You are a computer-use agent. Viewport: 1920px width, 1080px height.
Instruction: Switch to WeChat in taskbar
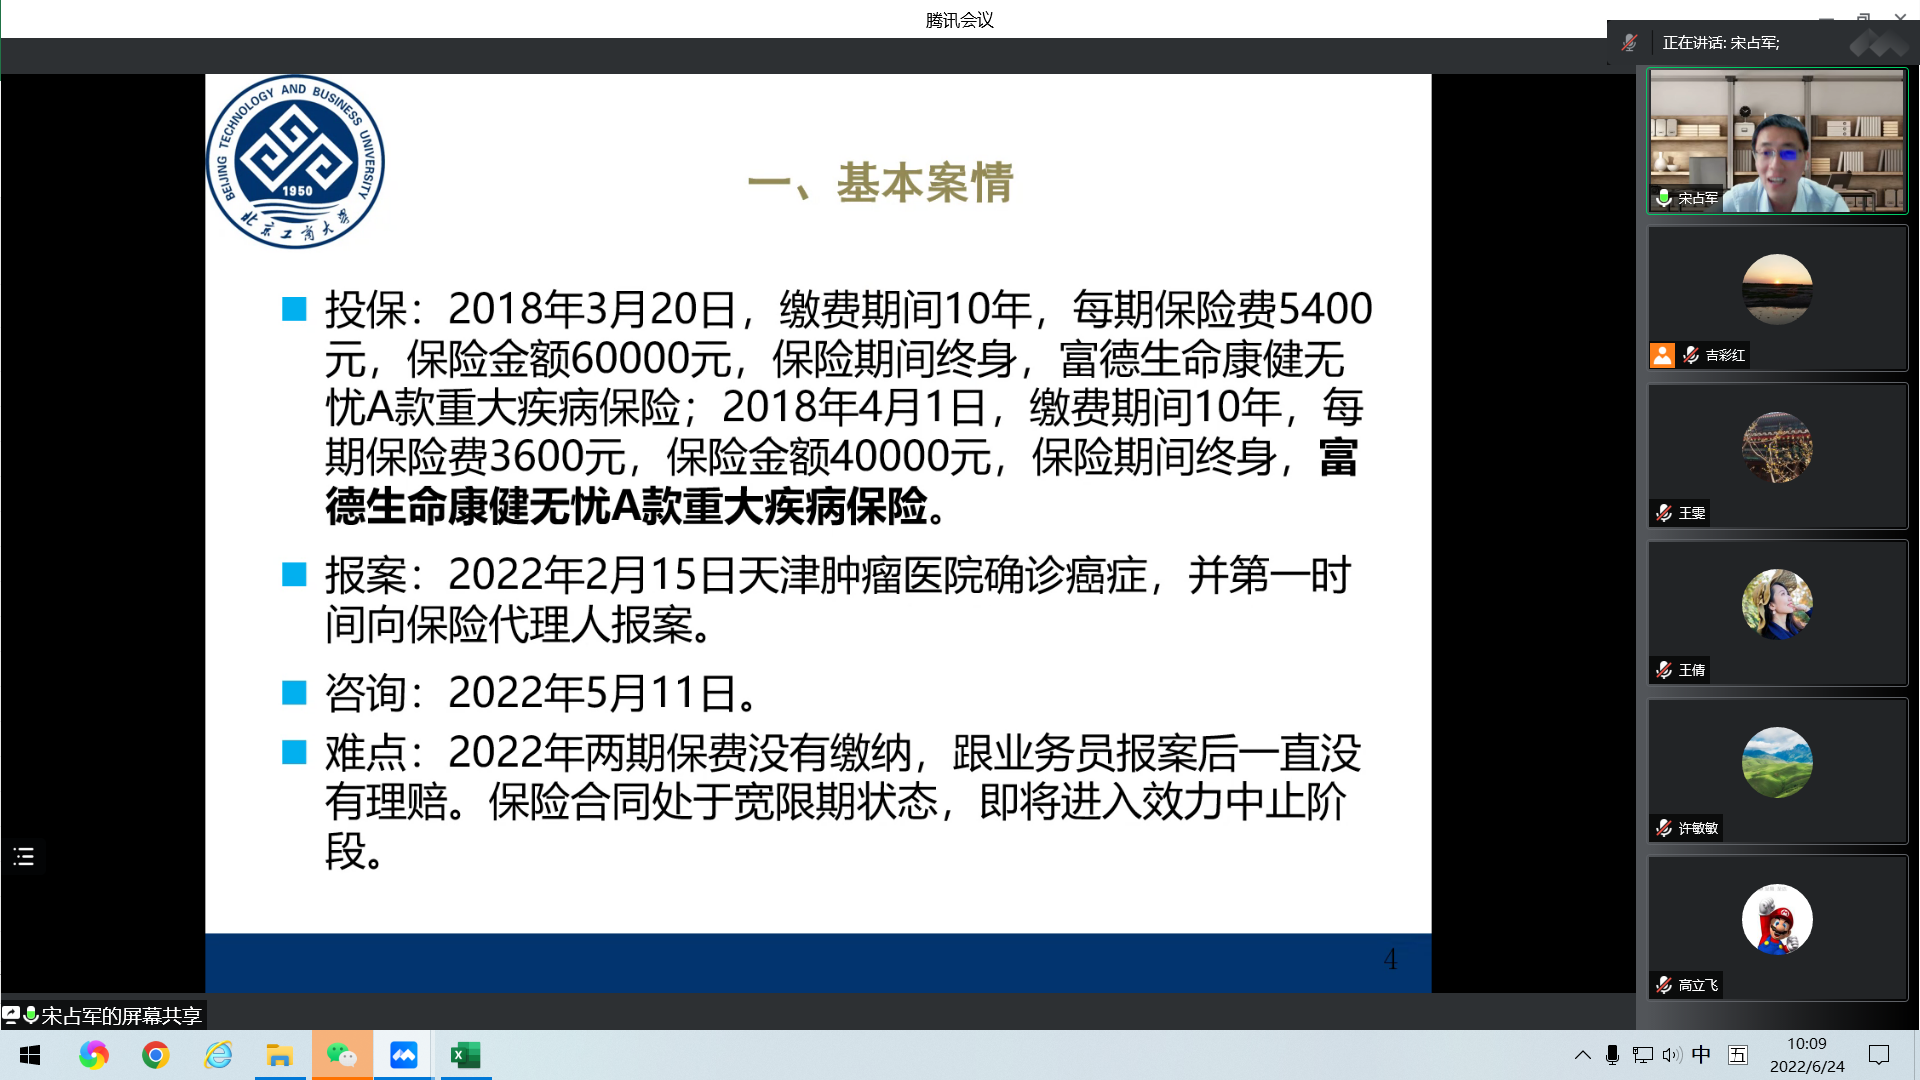pyautogui.click(x=342, y=1055)
